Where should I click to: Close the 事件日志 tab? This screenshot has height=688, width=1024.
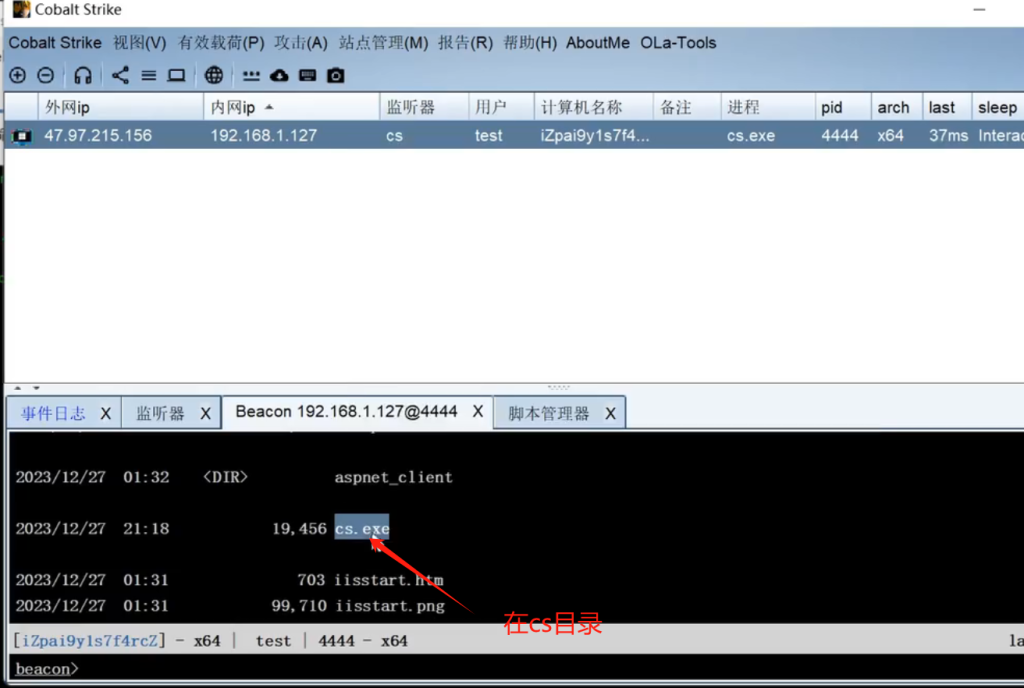click(x=106, y=414)
